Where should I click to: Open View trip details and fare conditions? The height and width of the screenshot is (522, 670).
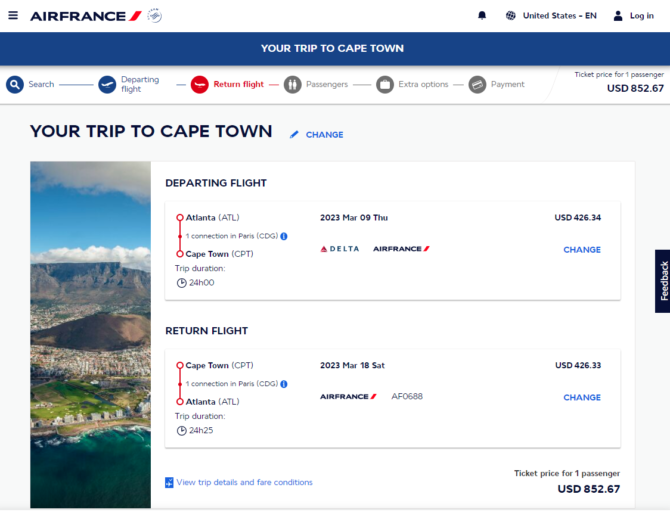click(244, 482)
